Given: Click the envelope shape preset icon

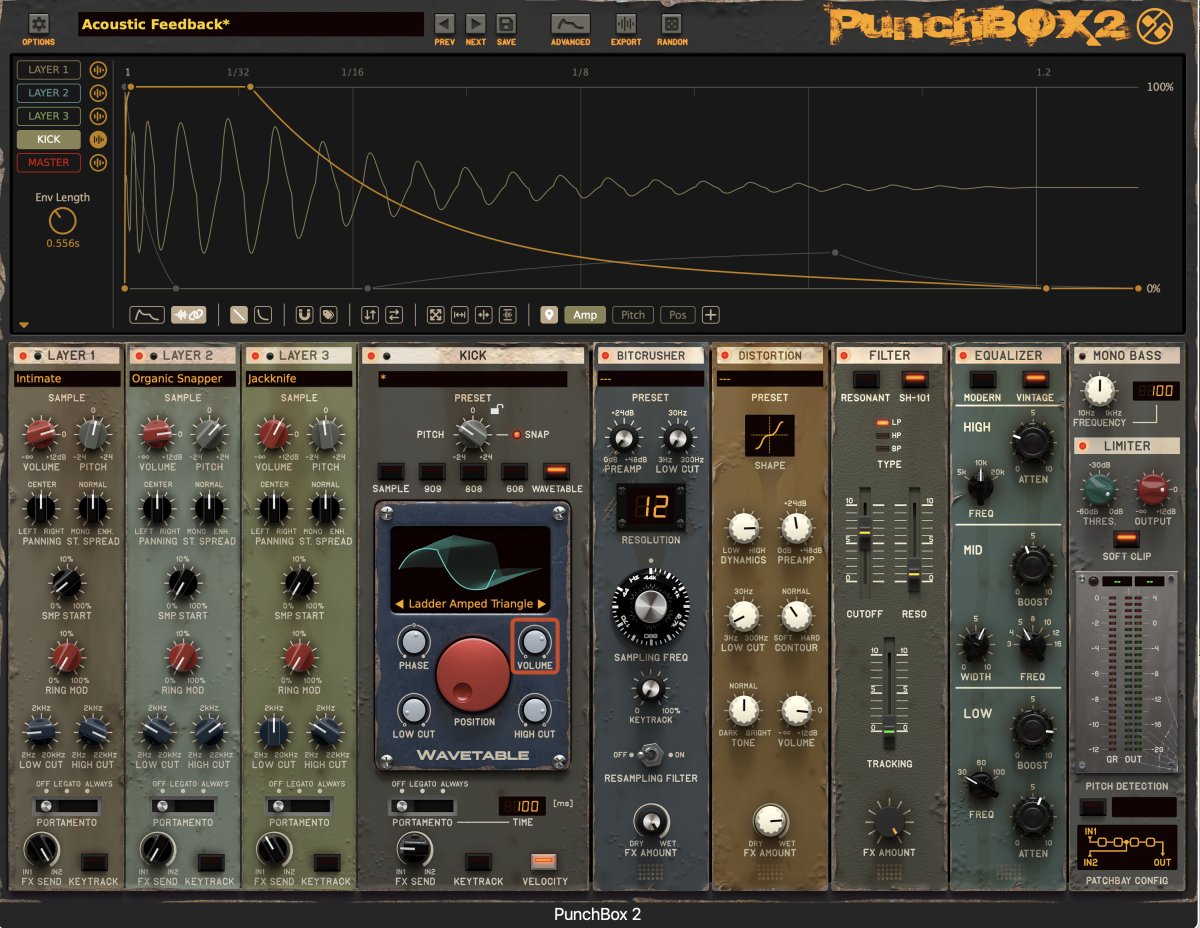Looking at the screenshot, I should [x=147, y=315].
